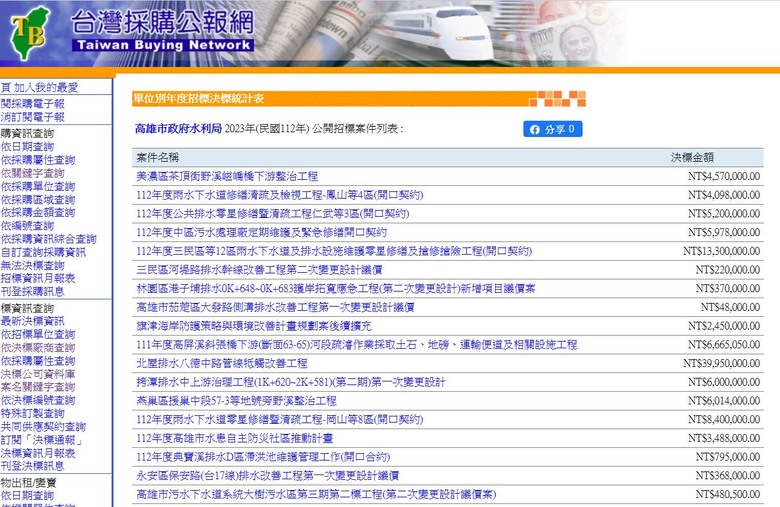Viewport: 780px width, 507px height.
Task: Open 閱採購電子報 subscription link
Action: (x=33, y=103)
